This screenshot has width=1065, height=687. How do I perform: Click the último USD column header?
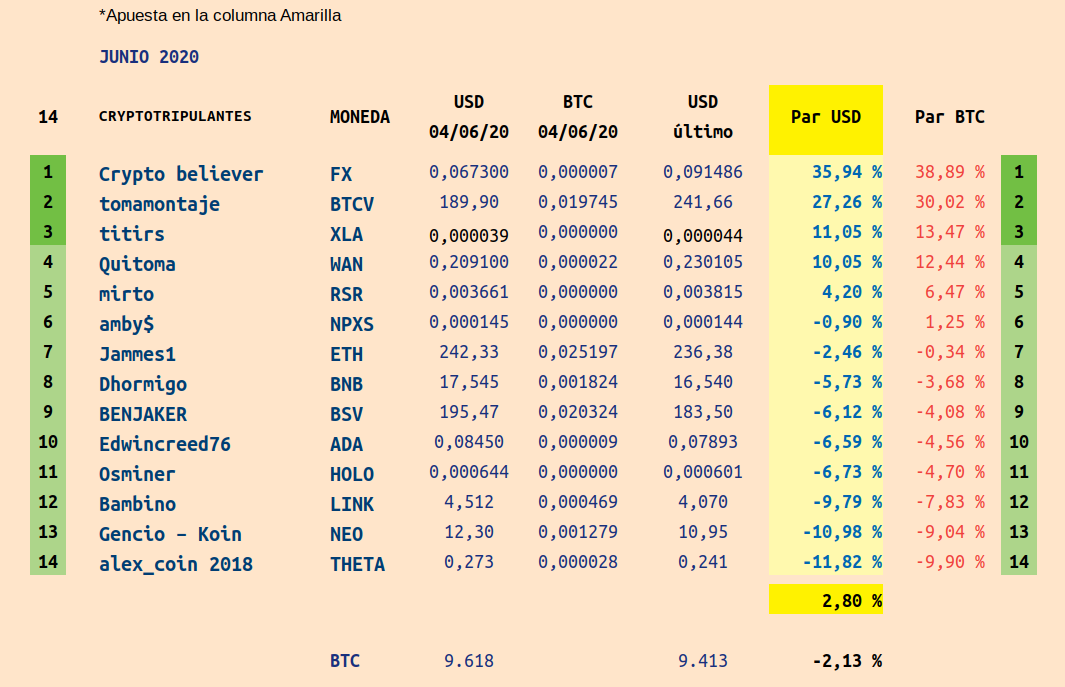[x=702, y=132]
